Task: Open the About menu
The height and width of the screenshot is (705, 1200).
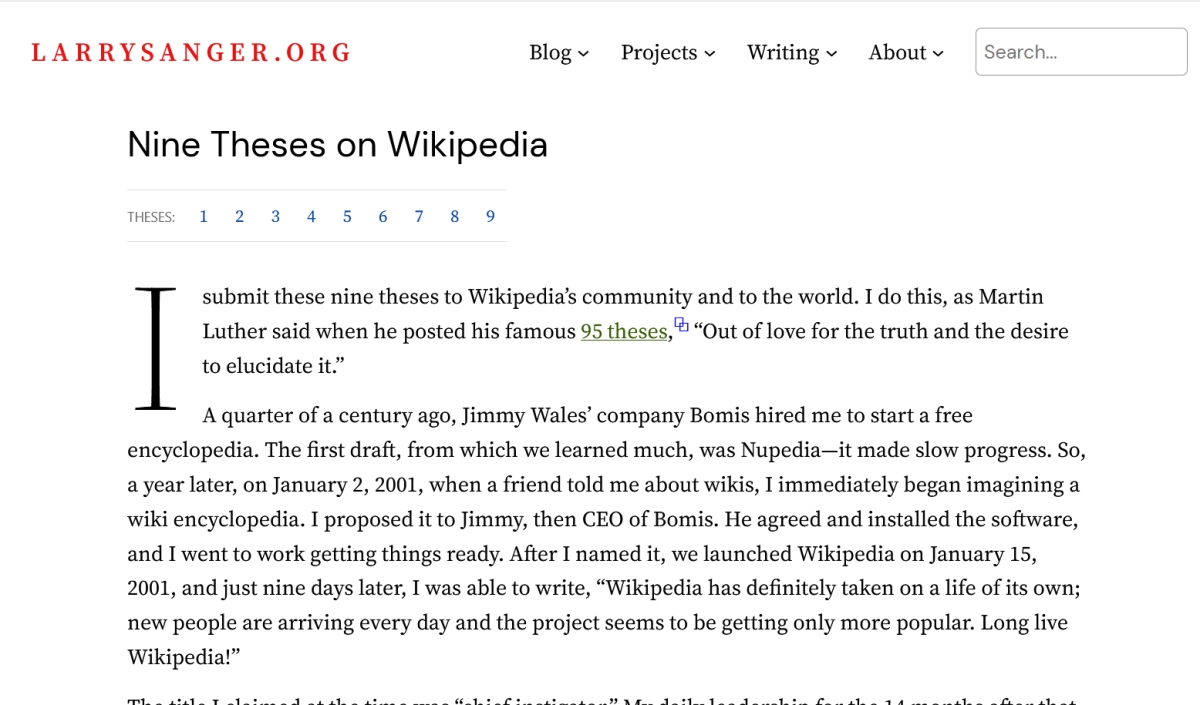Action: tap(897, 53)
